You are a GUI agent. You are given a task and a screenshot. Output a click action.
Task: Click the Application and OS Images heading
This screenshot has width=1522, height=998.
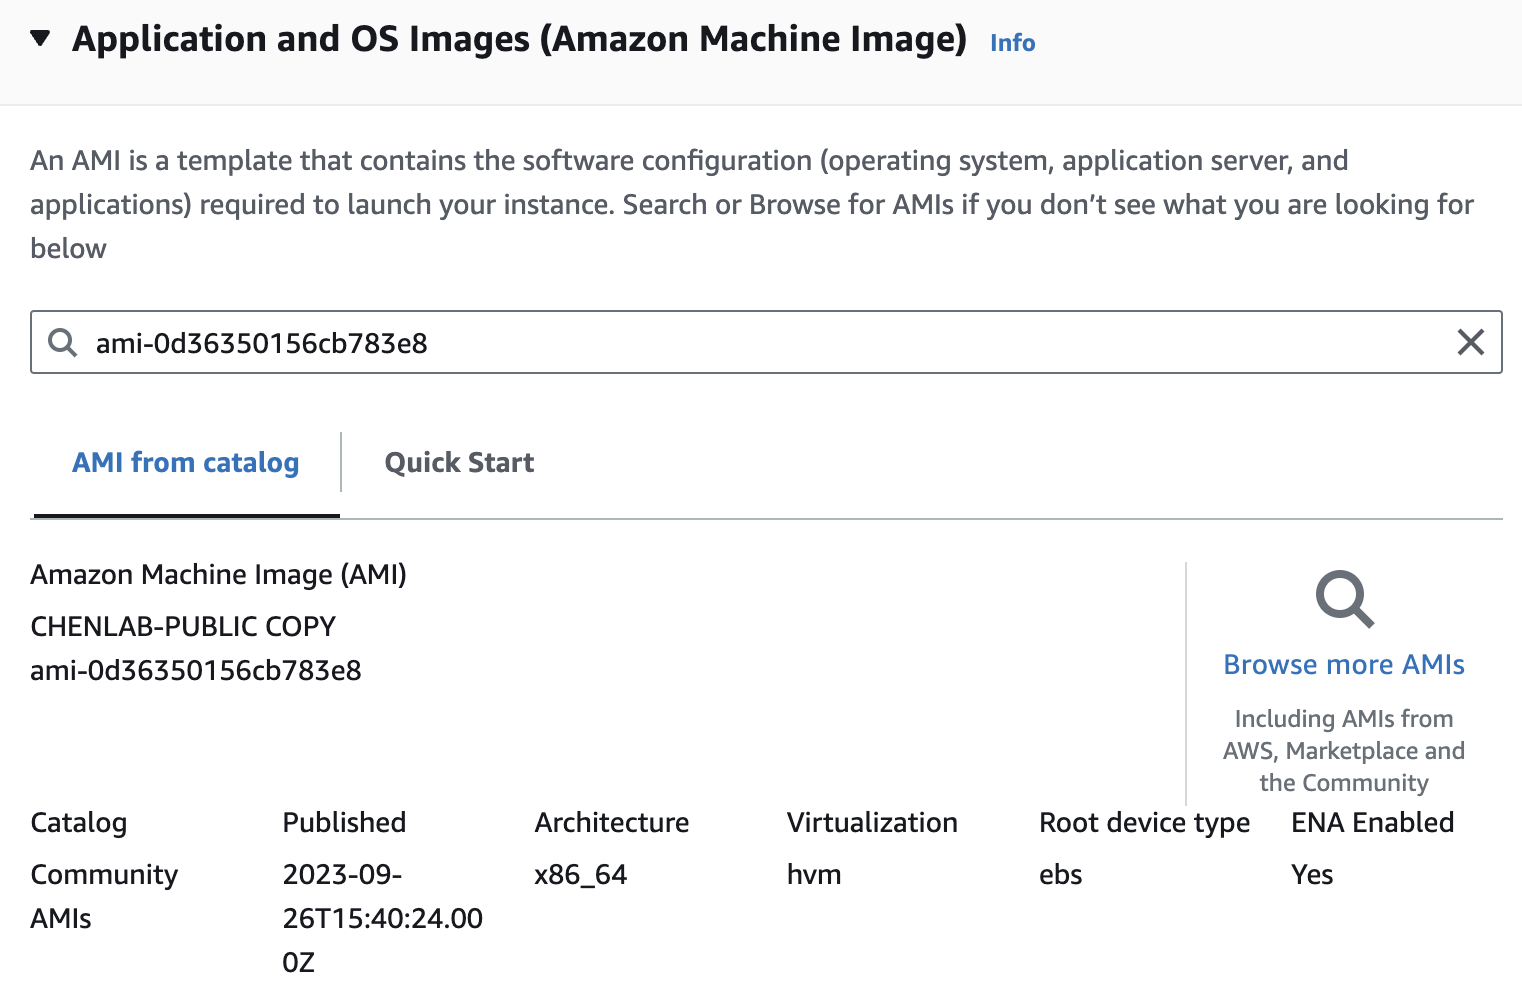tap(519, 39)
